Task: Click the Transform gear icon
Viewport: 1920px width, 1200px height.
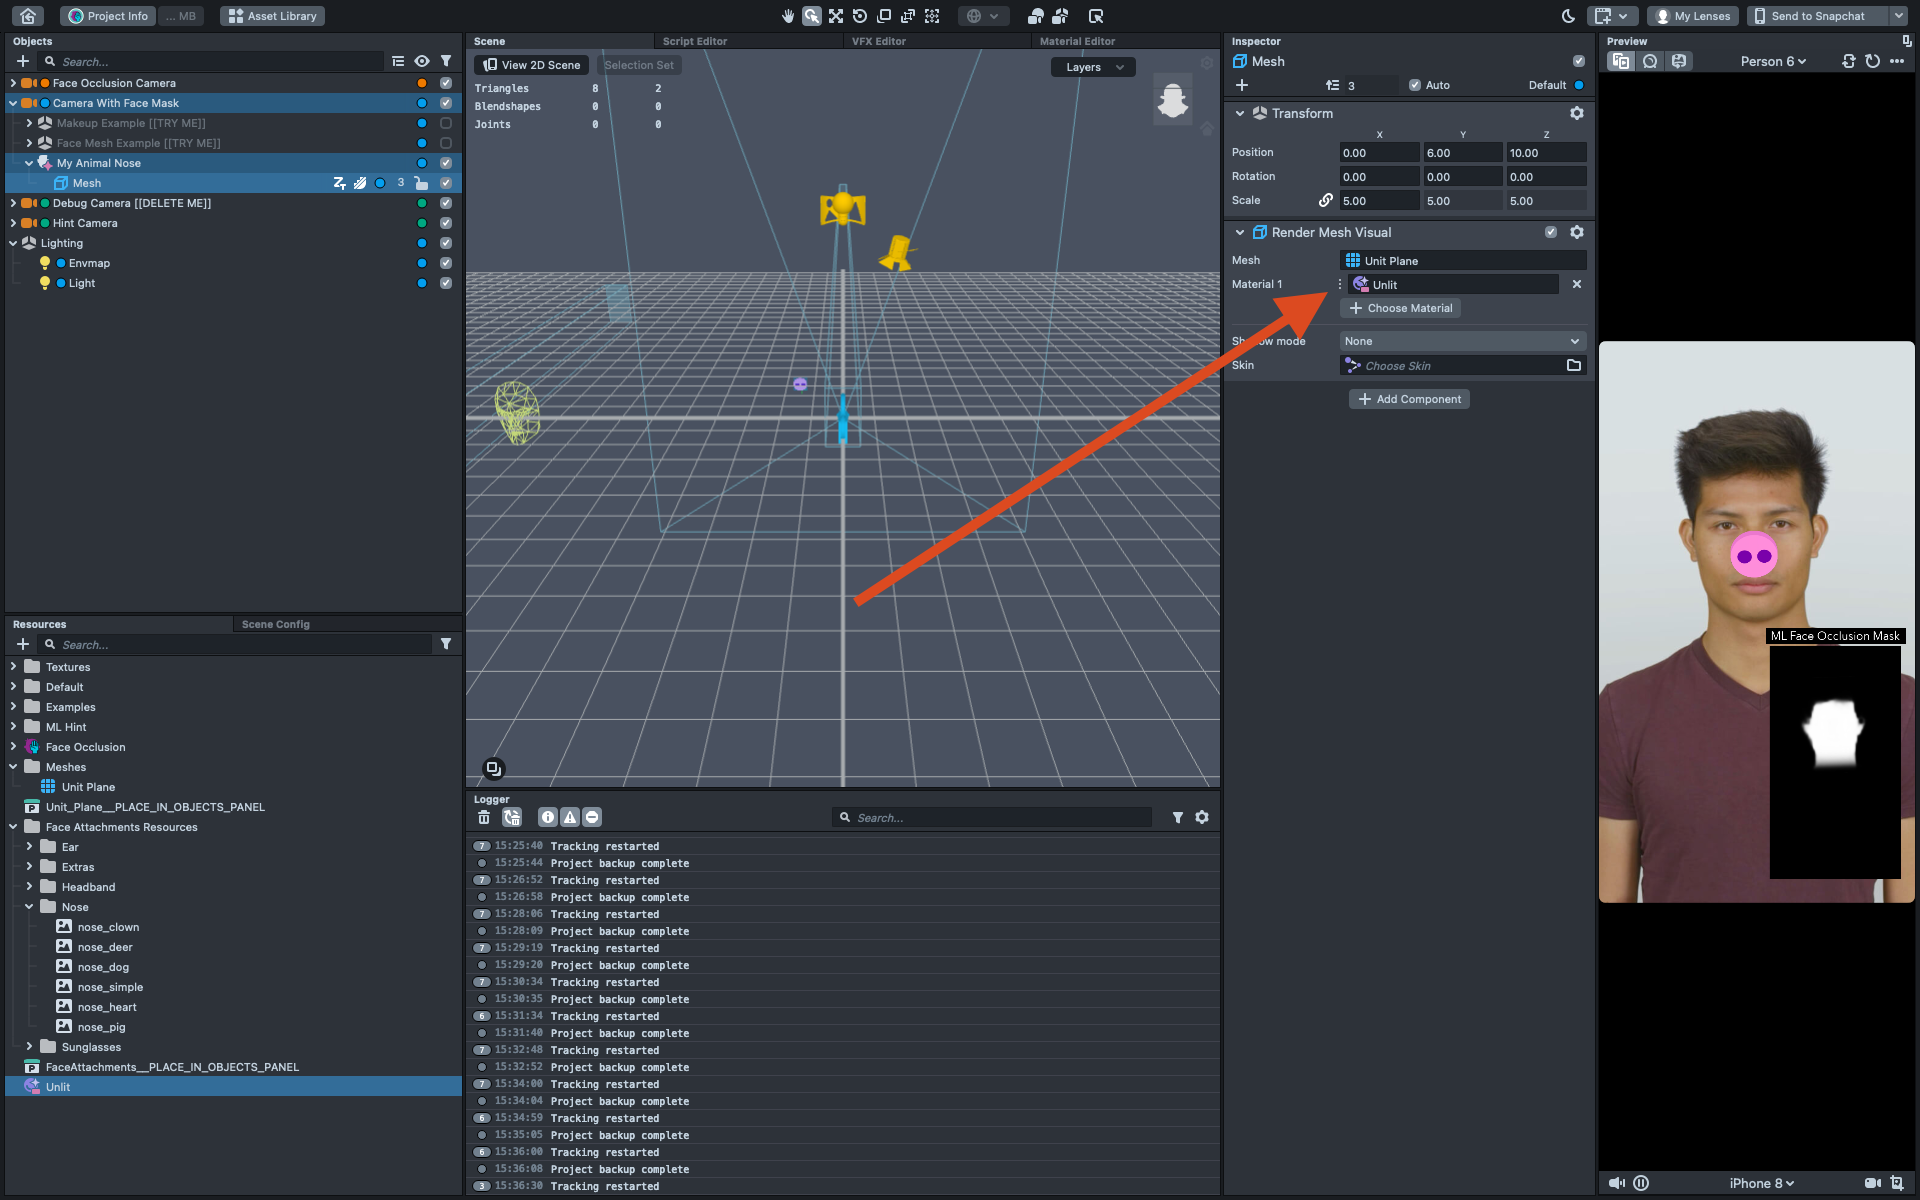Action: click(x=1577, y=113)
